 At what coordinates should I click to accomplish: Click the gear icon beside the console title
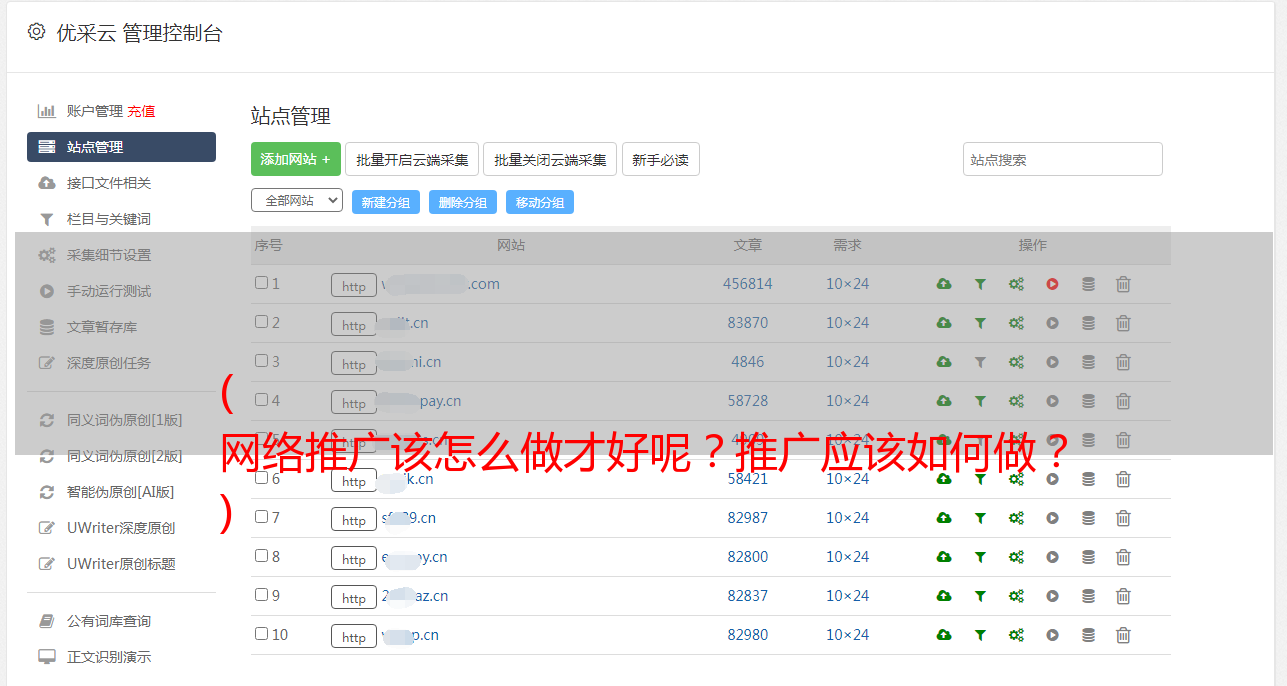pyautogui.click(x=37, y=32)
